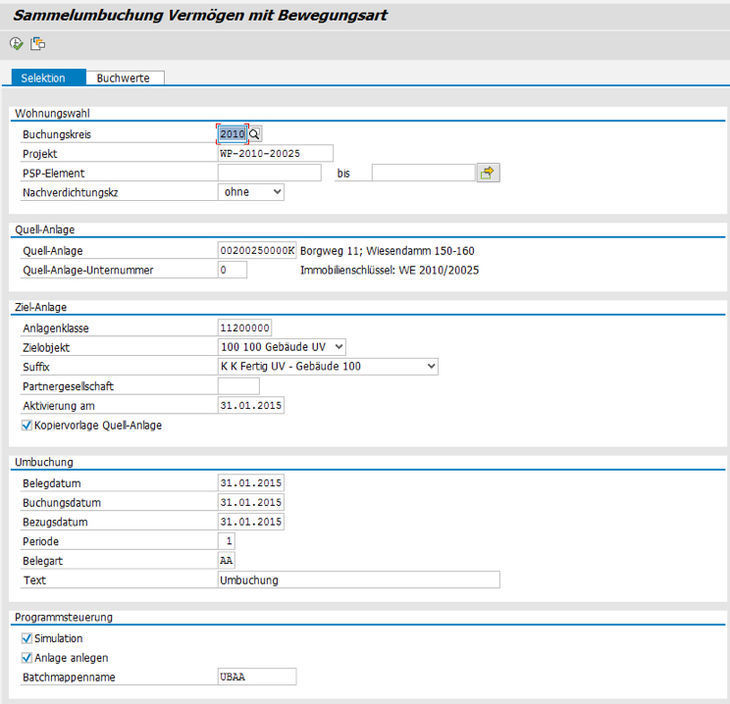The width and height of the screenshot is (730, 704).
Task: Select the Belegdatum date field
Action: tap(251, 483)
